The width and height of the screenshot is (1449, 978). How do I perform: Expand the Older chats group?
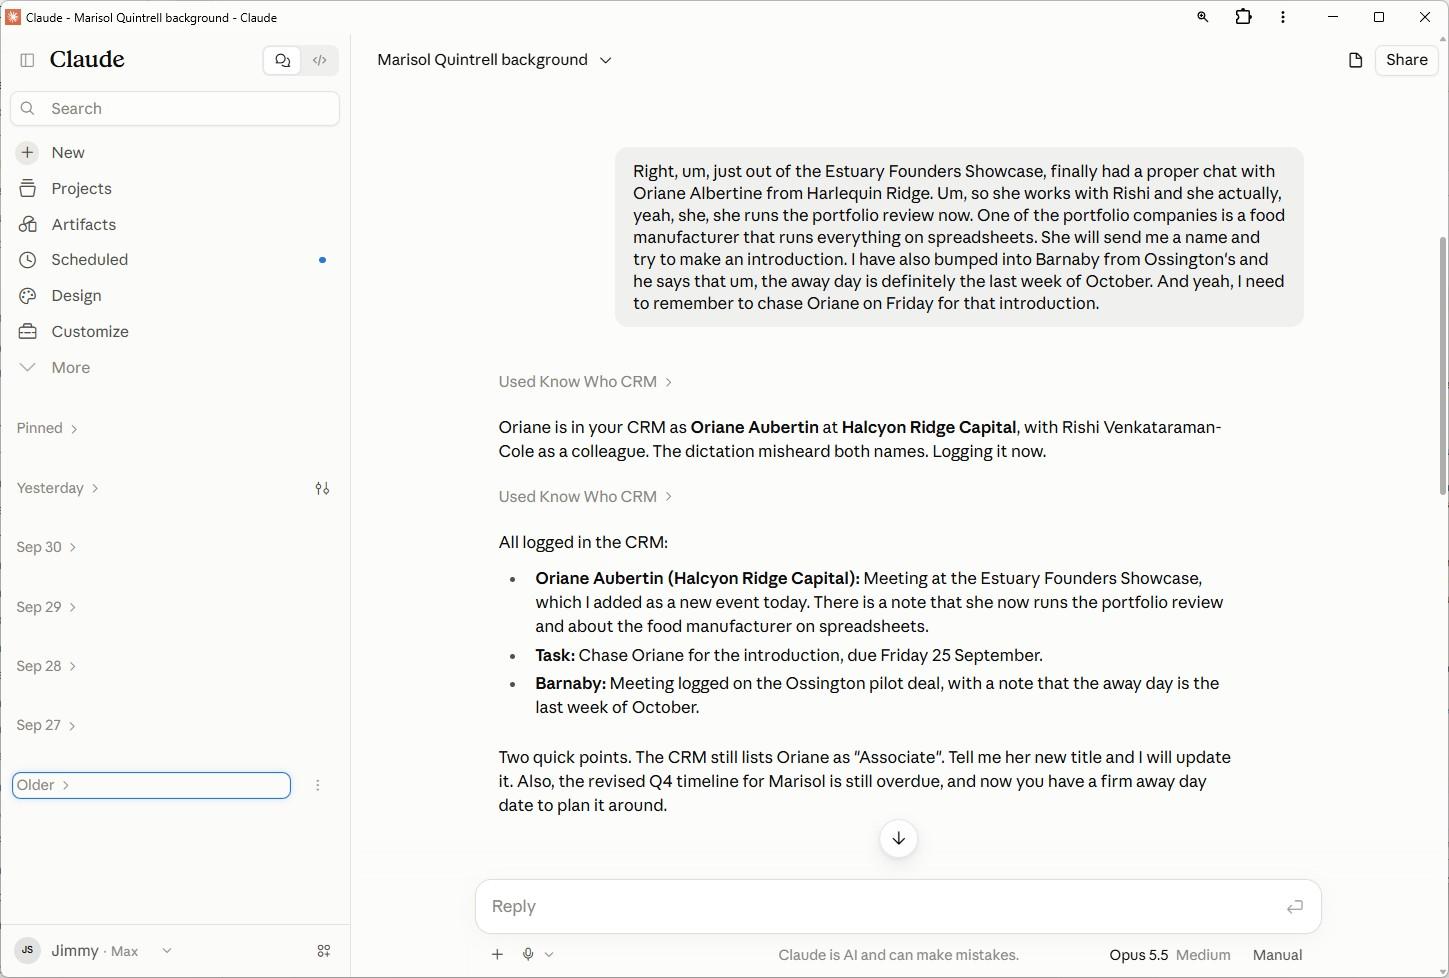click(x=151, y=785)
